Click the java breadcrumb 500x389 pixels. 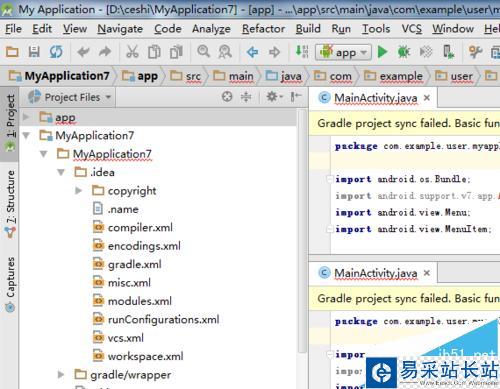284,76
